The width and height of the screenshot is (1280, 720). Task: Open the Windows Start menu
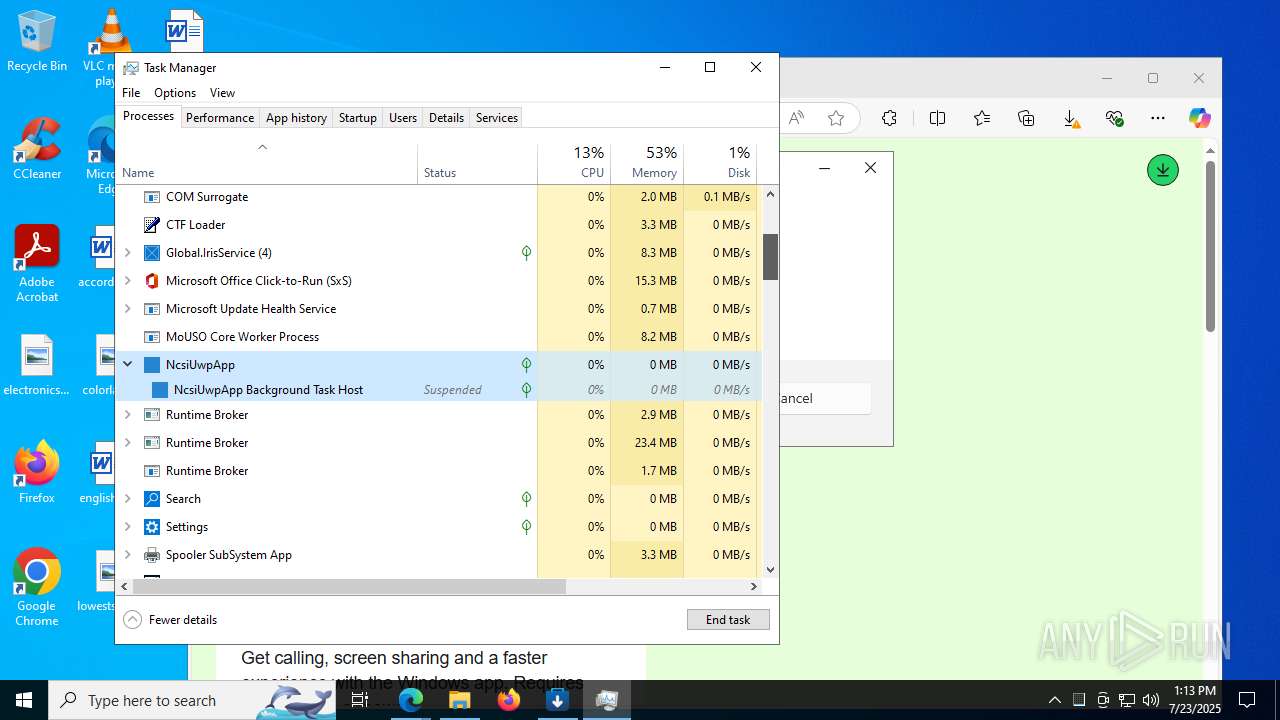click(x=24, y=700)
